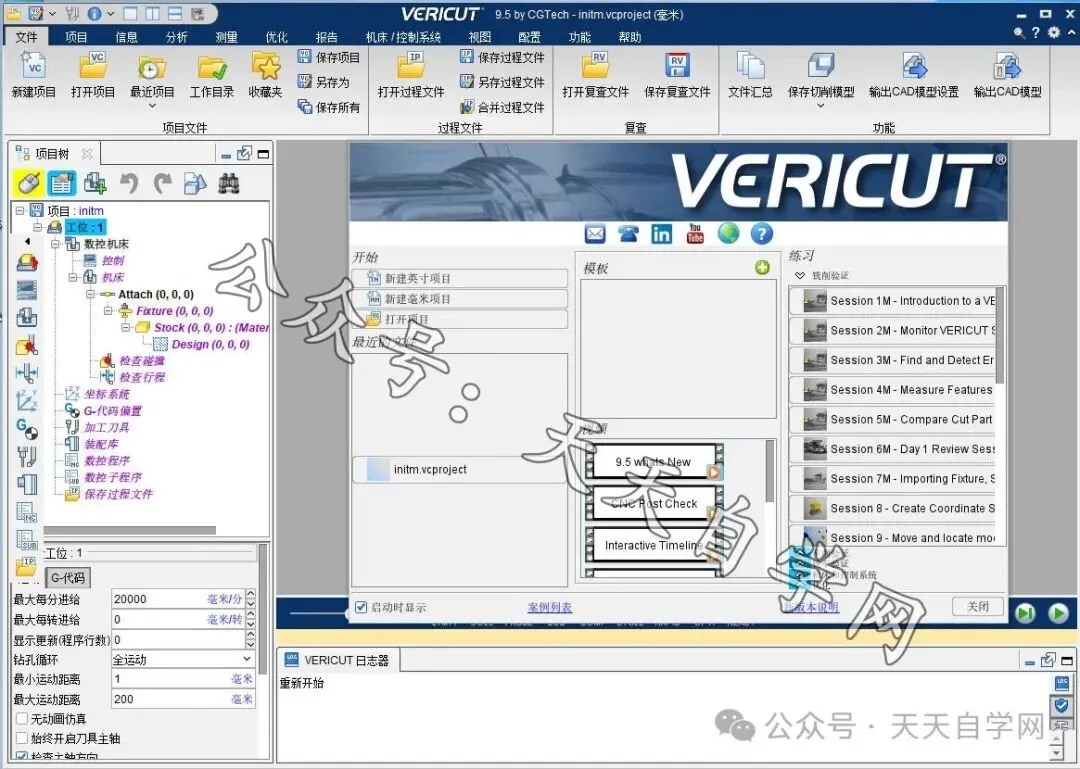Screen dimensions: 1080x769
Task: Select the 检查碰撞 tree item
Action: tap(142, 360)
